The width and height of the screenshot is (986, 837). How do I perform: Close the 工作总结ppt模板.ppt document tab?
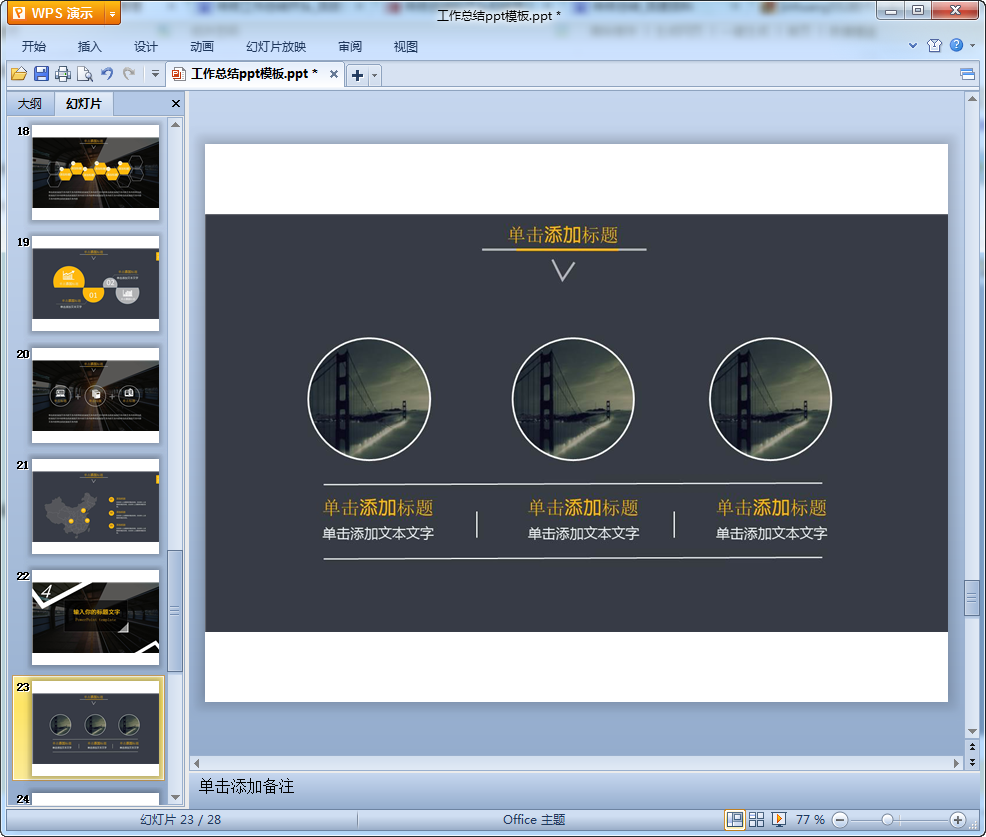tap(334, 74)
